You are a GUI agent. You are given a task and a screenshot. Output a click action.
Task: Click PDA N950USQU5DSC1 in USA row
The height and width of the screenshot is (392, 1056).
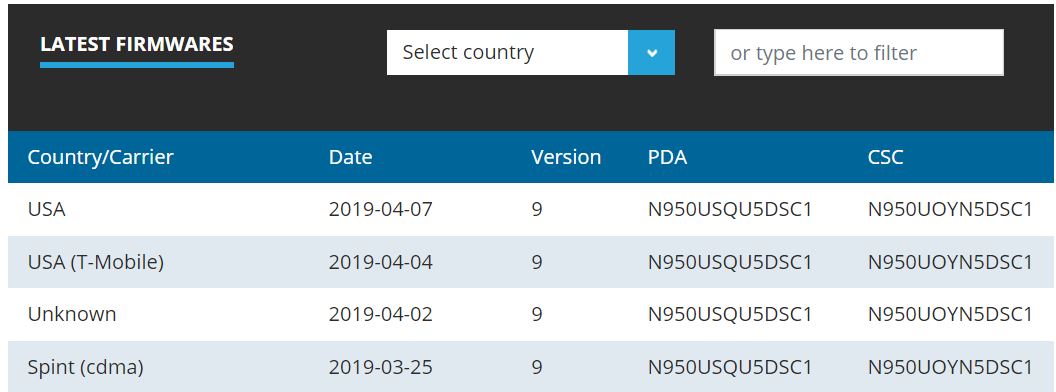[730, 209]
